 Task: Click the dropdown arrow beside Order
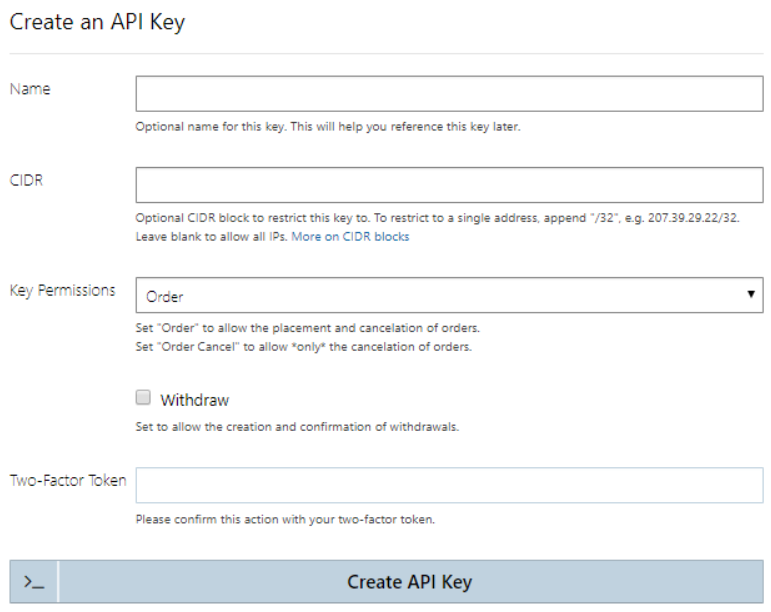[750, 295]
